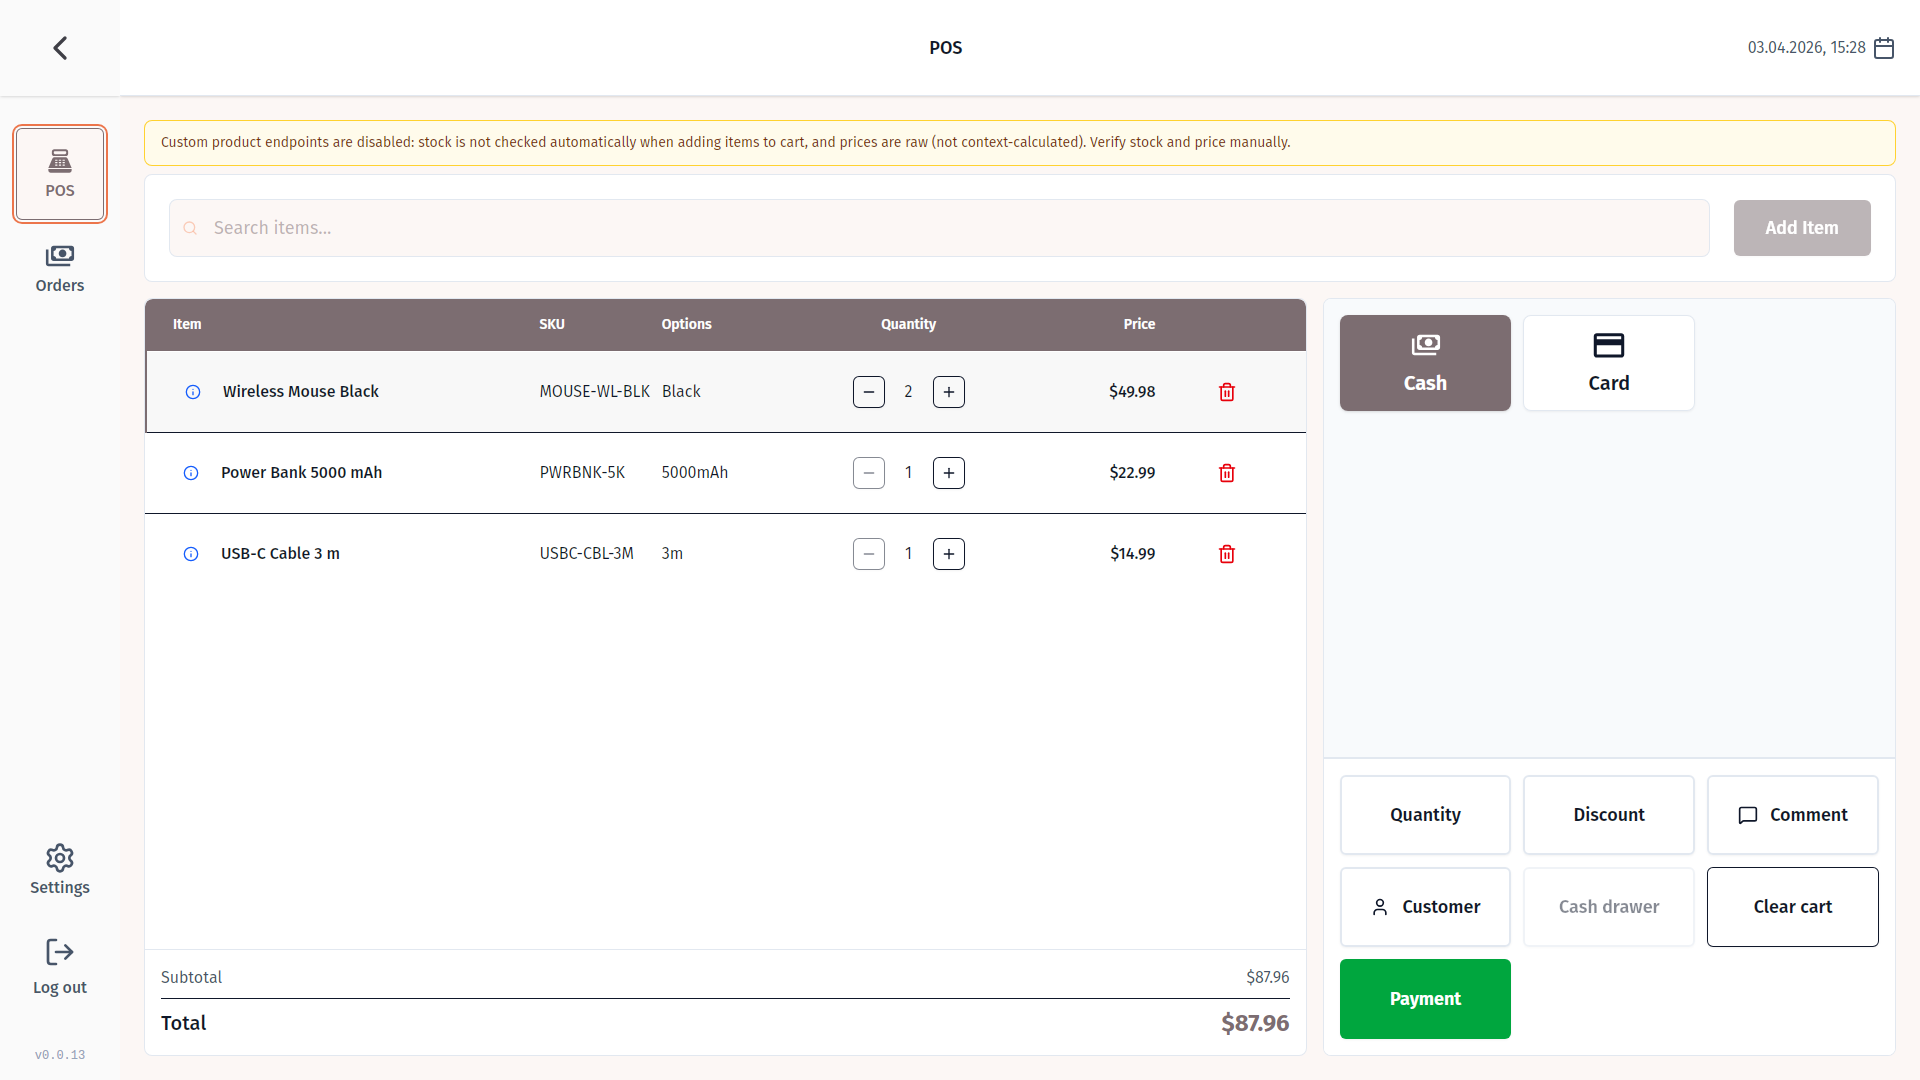The width and height of the screenshot is (1920, 1080).
Task: Click the Black option value
Action: (681, 392)
